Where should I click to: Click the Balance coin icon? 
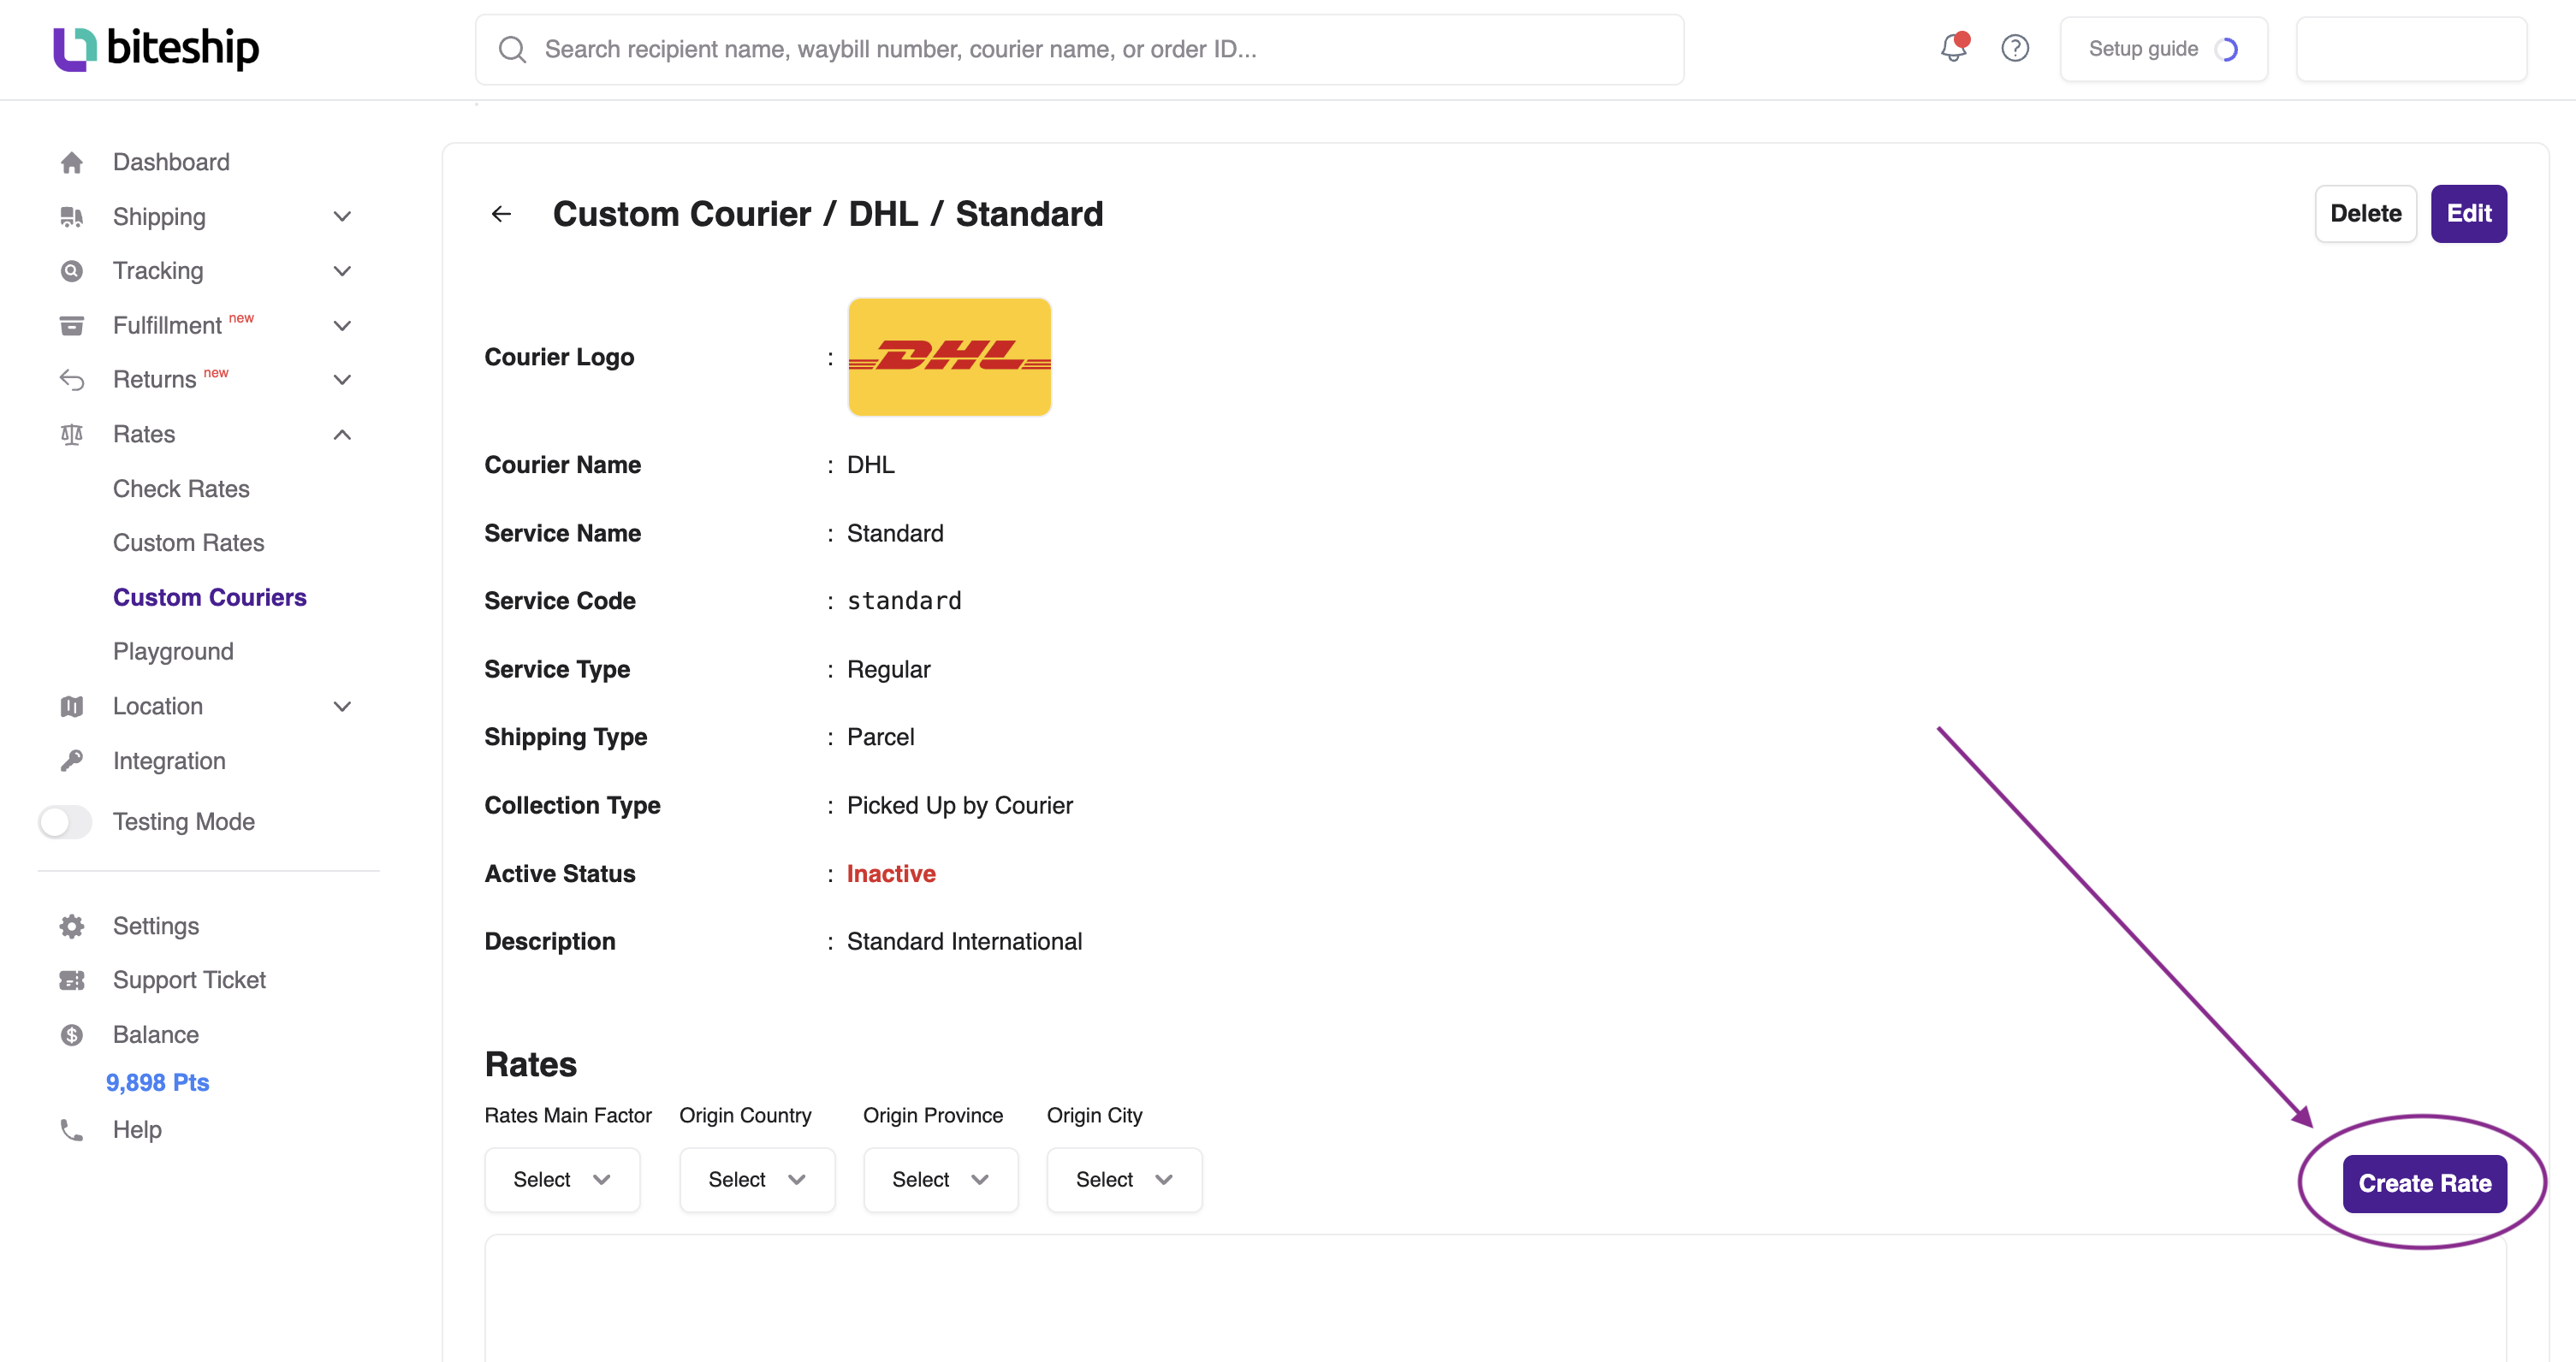pyautogui.click(x=71, y=1035)
